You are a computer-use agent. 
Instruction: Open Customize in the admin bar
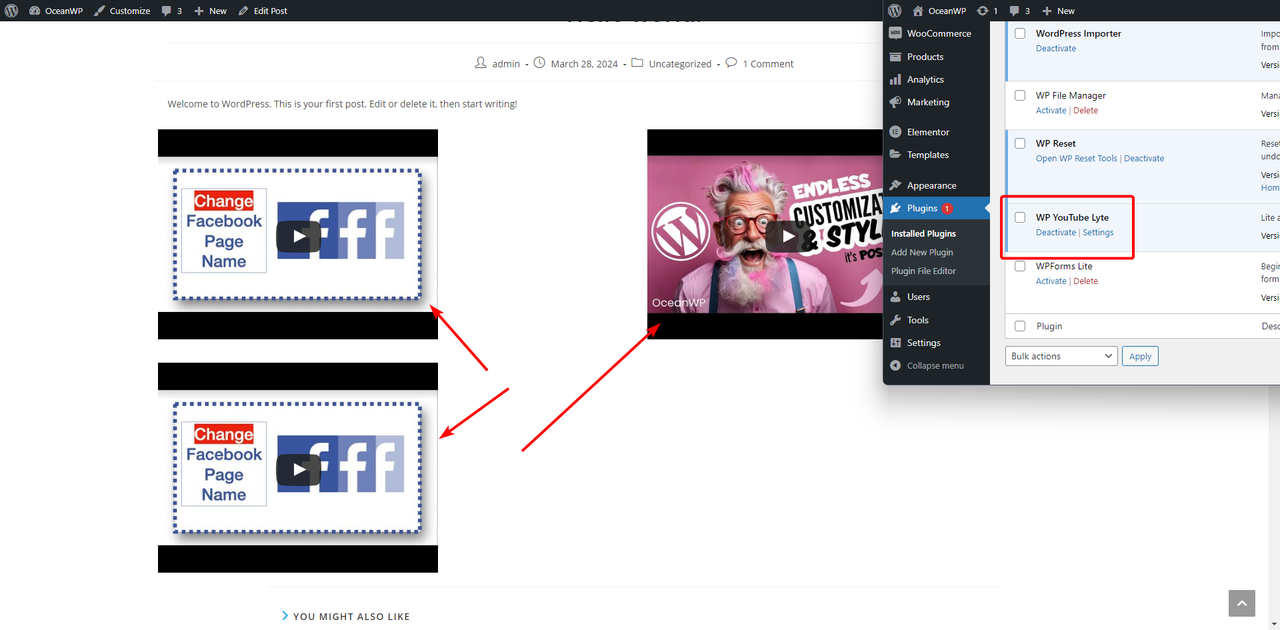pos(122,11)
